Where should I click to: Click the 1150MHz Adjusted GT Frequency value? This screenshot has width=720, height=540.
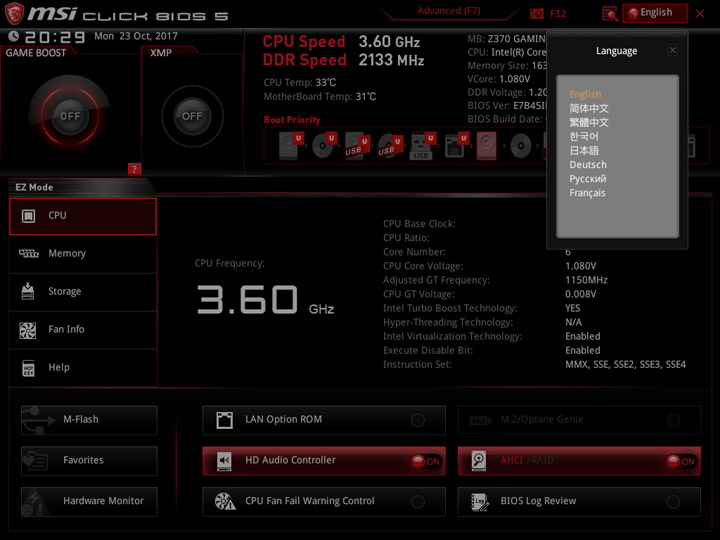pos(586,280)
